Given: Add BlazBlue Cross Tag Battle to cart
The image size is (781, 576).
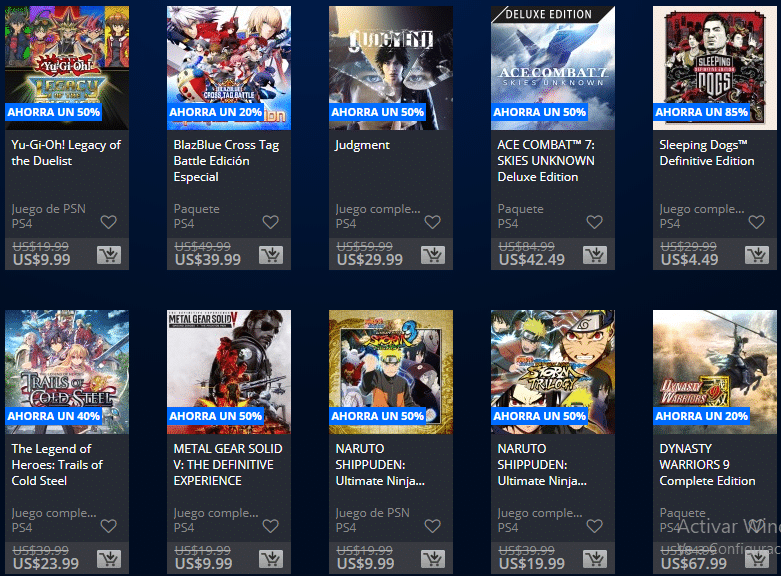Looking at the screenshot, I should pos(271,255).
